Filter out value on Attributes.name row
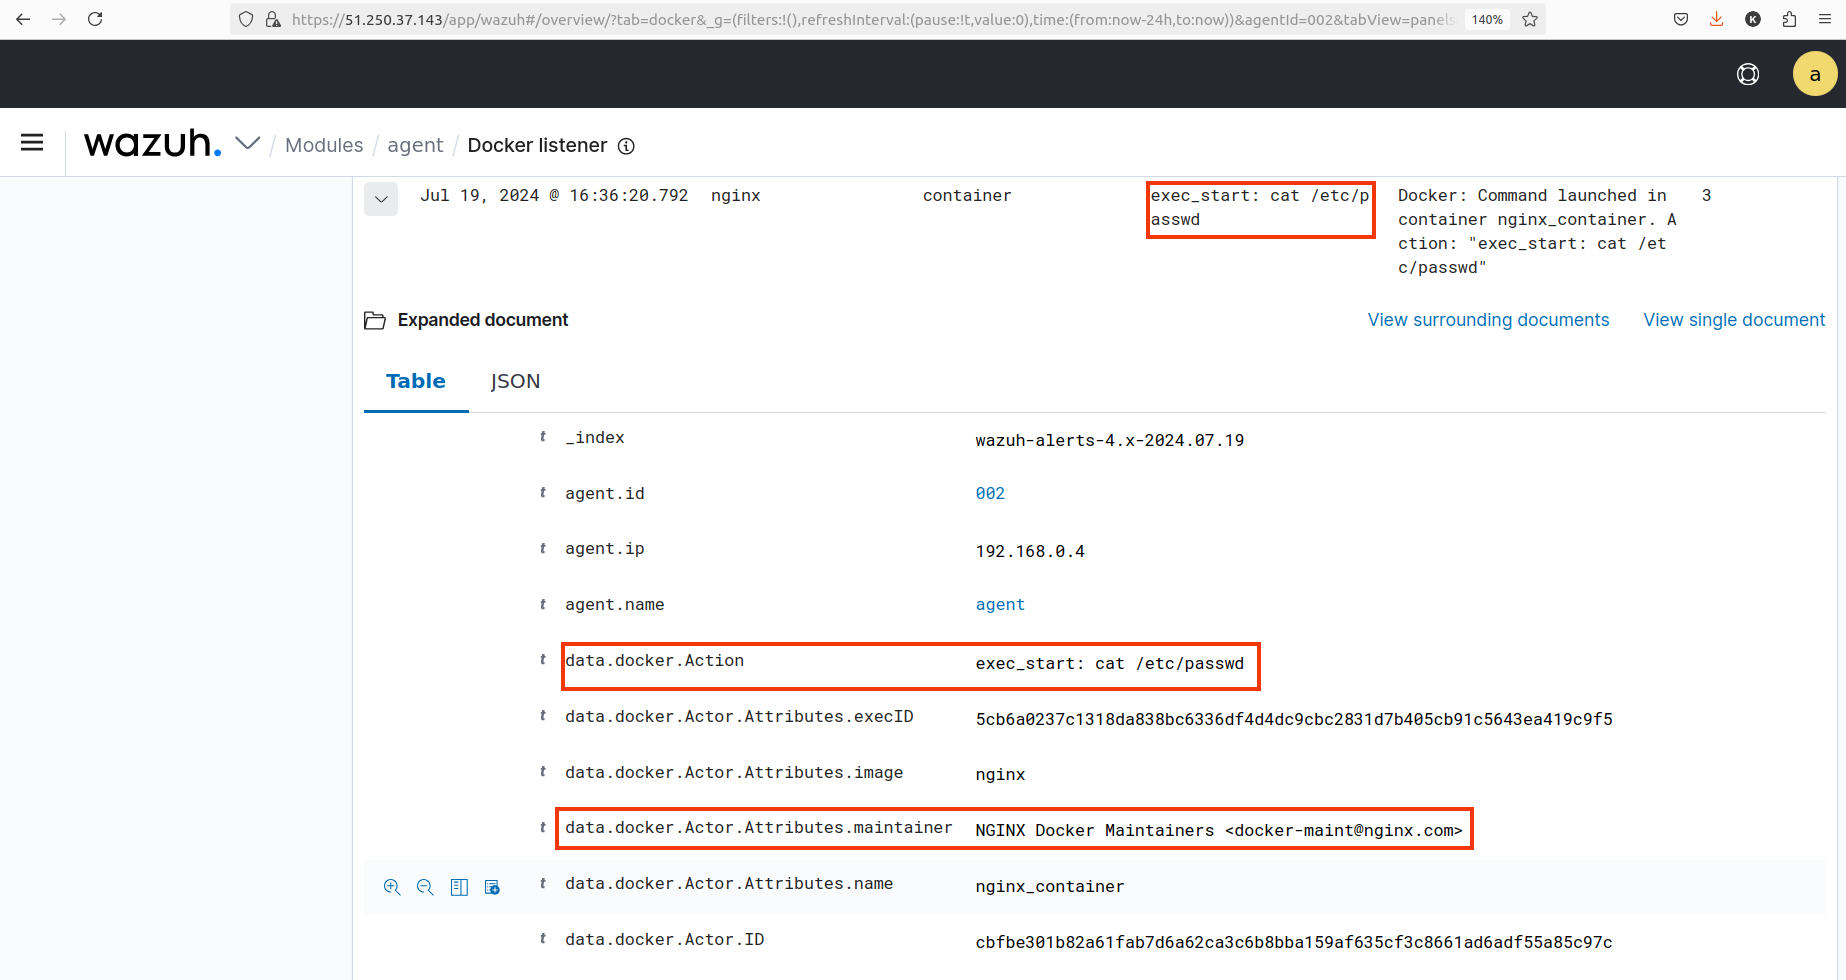 pos(425,887)
